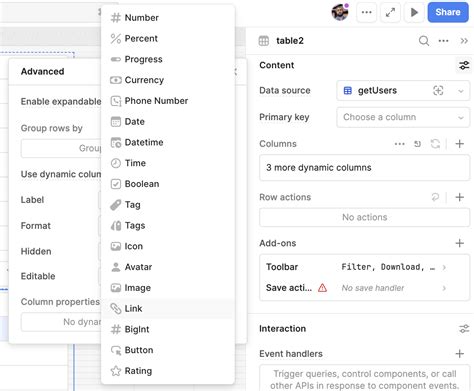This screenshot has height=391, width=474.
Task: Add a new column with plus icon
Action: pos(460,144)
